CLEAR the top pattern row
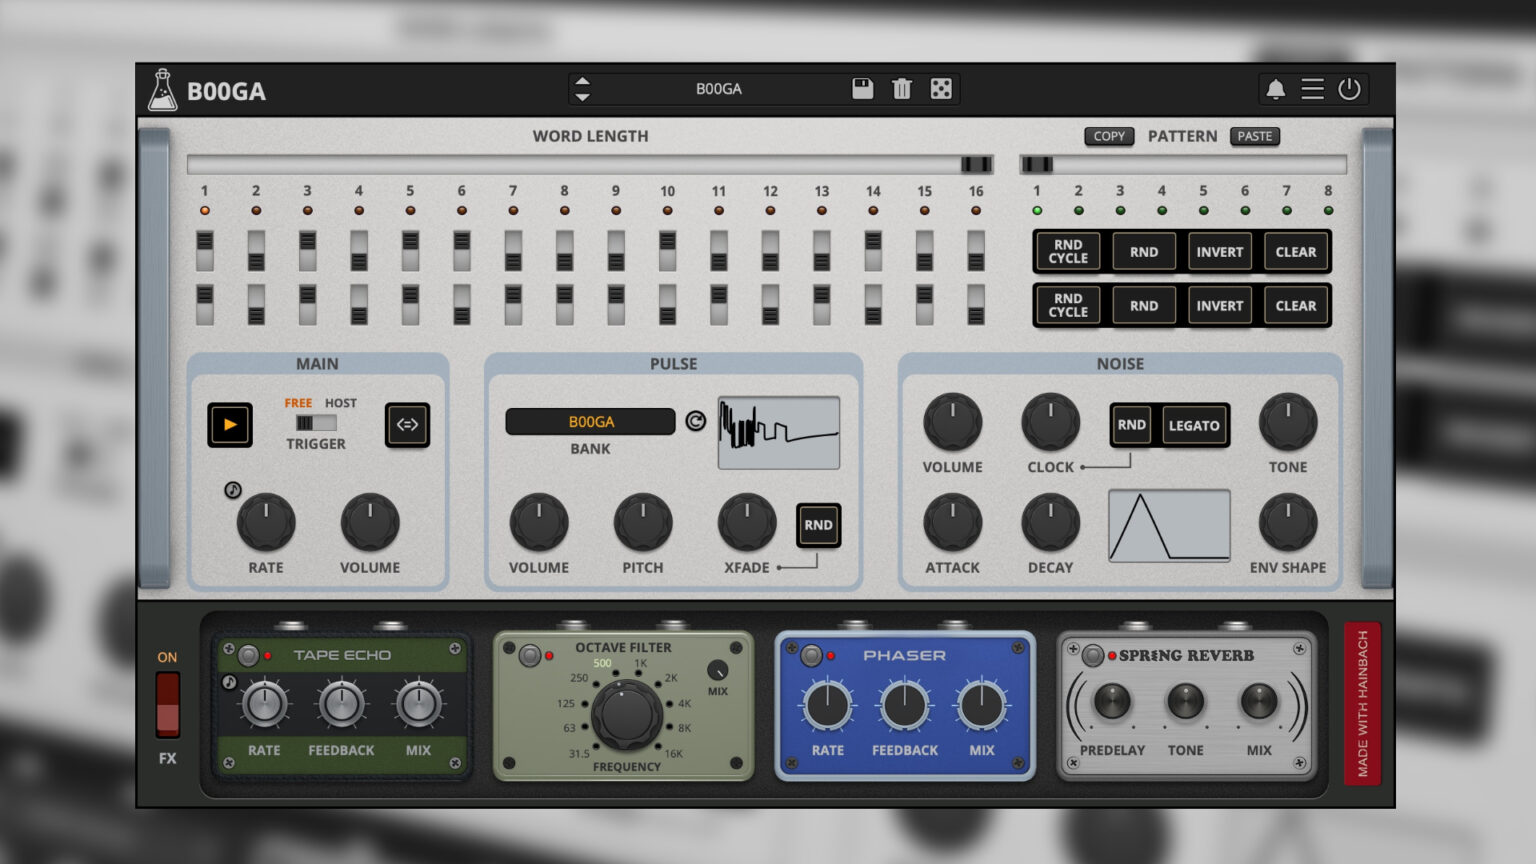Image resolution: width=1536 pixels, height=864 pixels. pos(1296,251)
